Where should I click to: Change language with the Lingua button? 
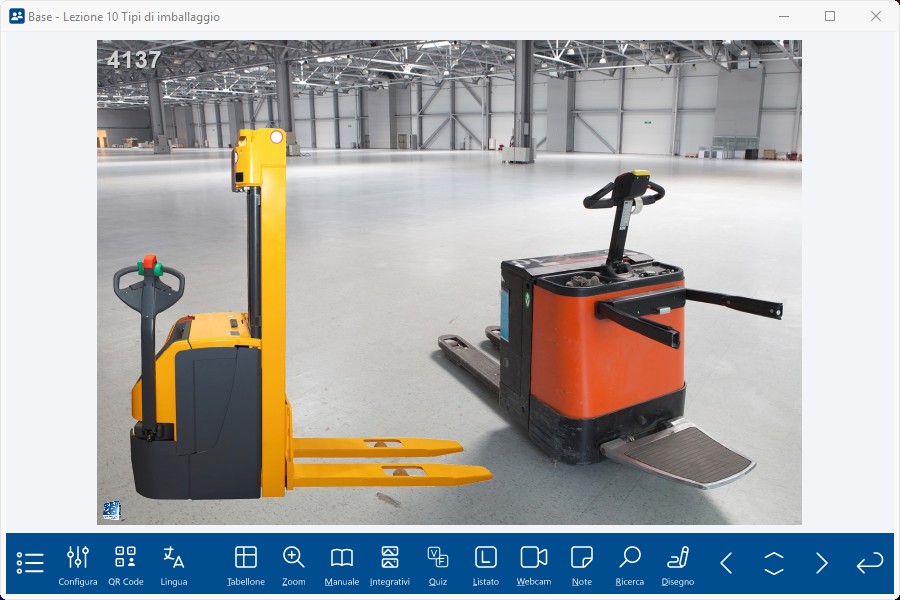[x=174, y=564]
